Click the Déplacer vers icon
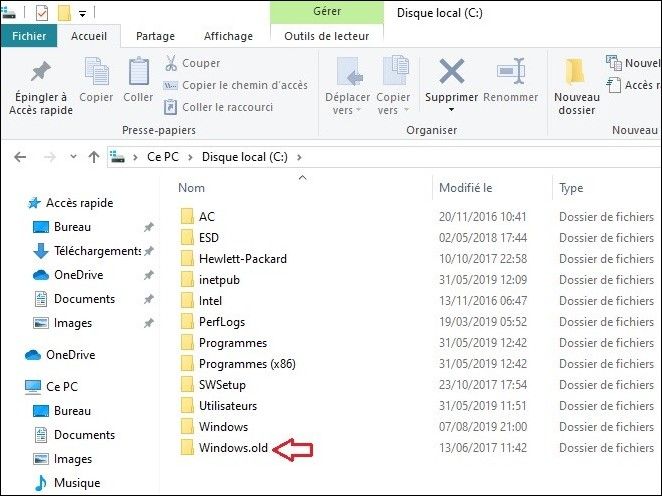Viewport: 662px width, 496px height. (350, 71)
